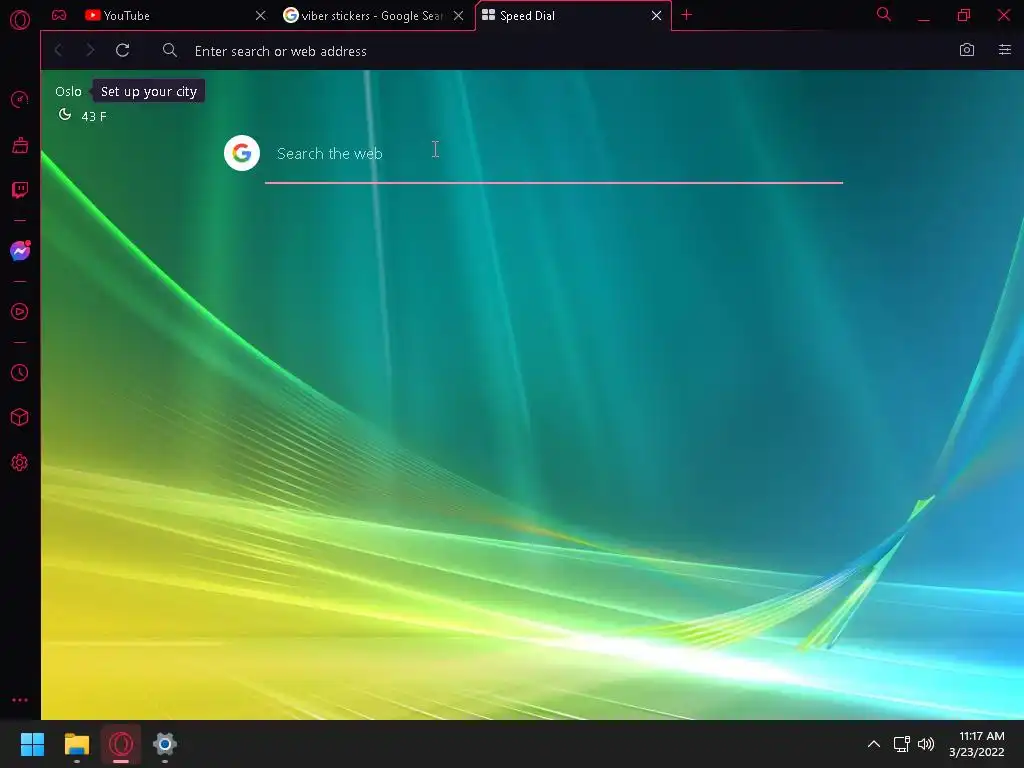Viewport: 1024px width, 768px height.
Task: Open GX Corner gamepad icon
Action: click(x=59, y=15)
